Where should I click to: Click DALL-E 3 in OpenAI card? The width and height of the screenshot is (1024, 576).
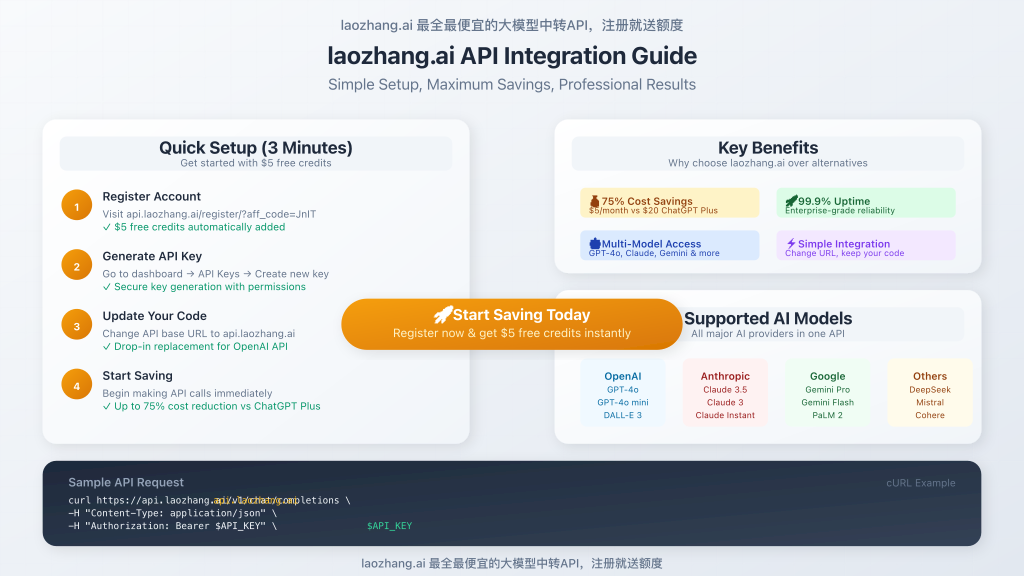click(x=622, y=415)
